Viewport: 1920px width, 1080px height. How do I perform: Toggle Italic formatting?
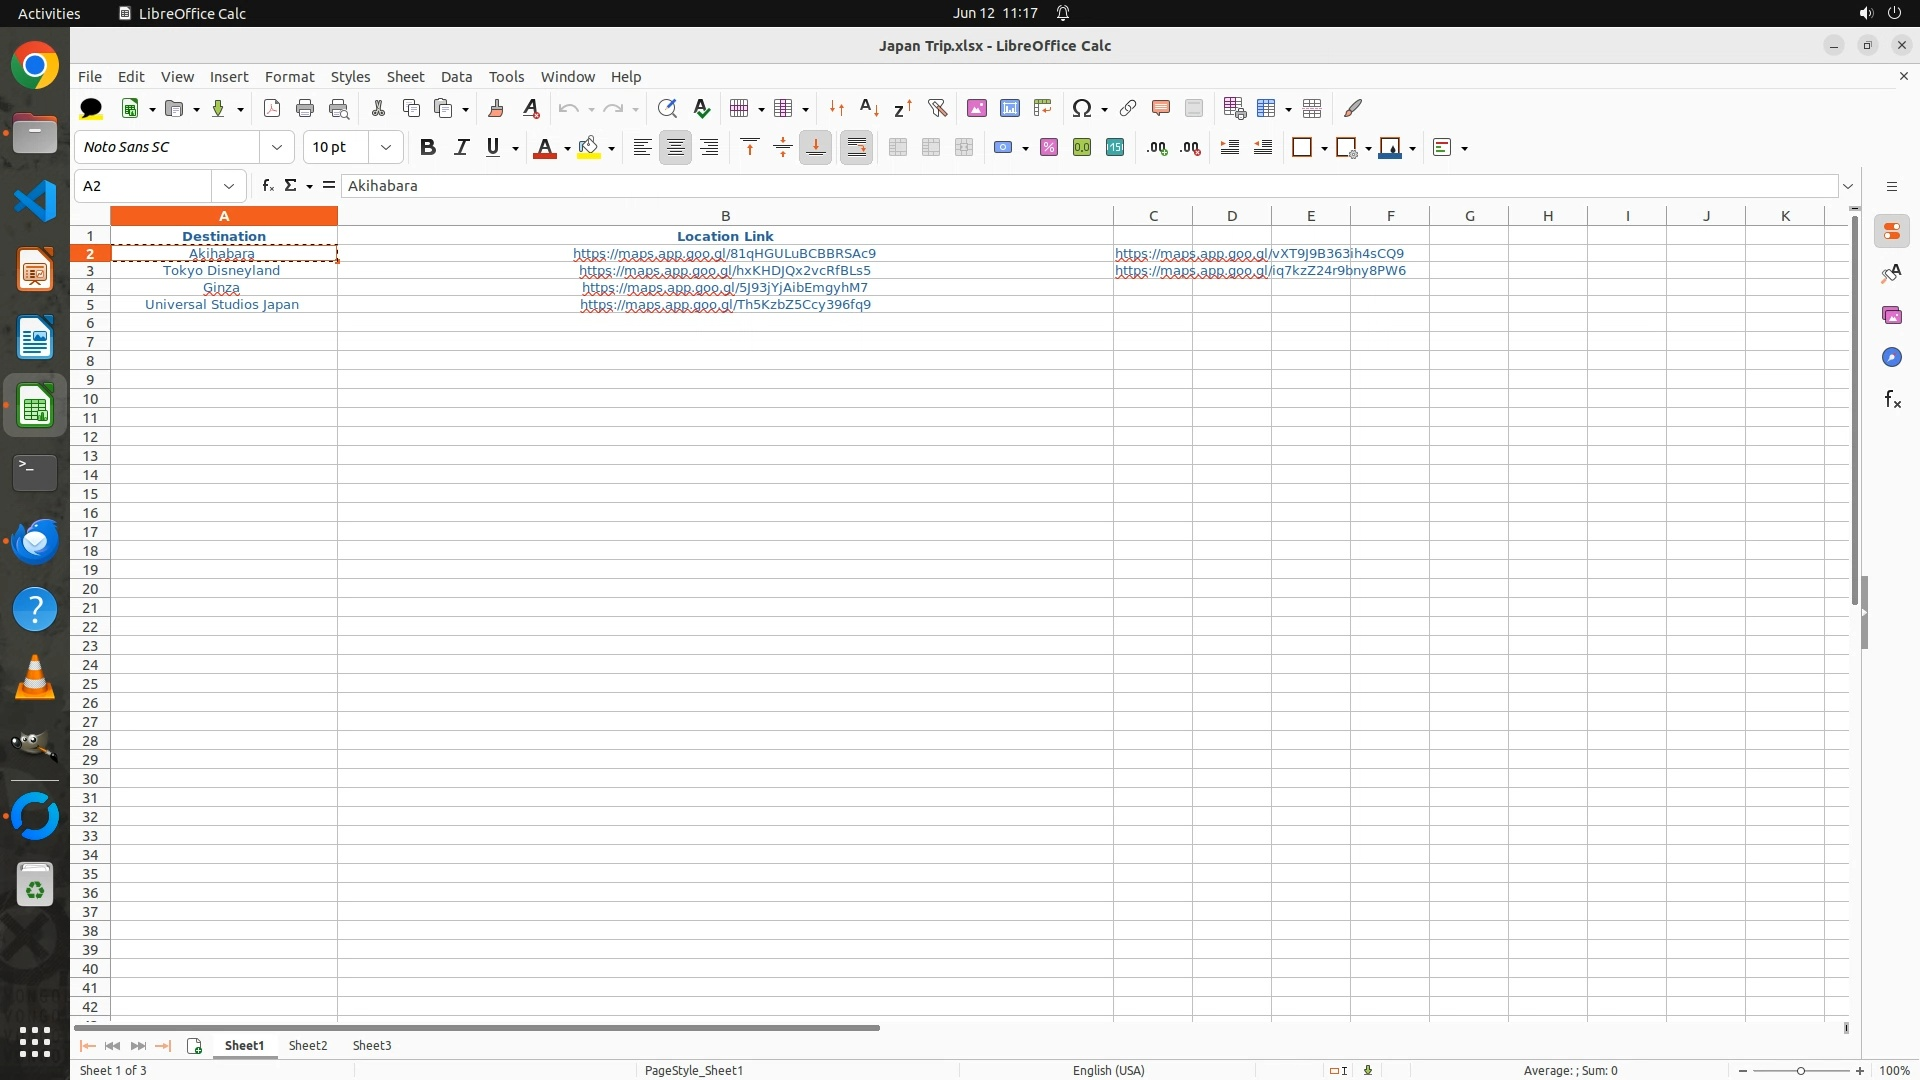[461, 148]
